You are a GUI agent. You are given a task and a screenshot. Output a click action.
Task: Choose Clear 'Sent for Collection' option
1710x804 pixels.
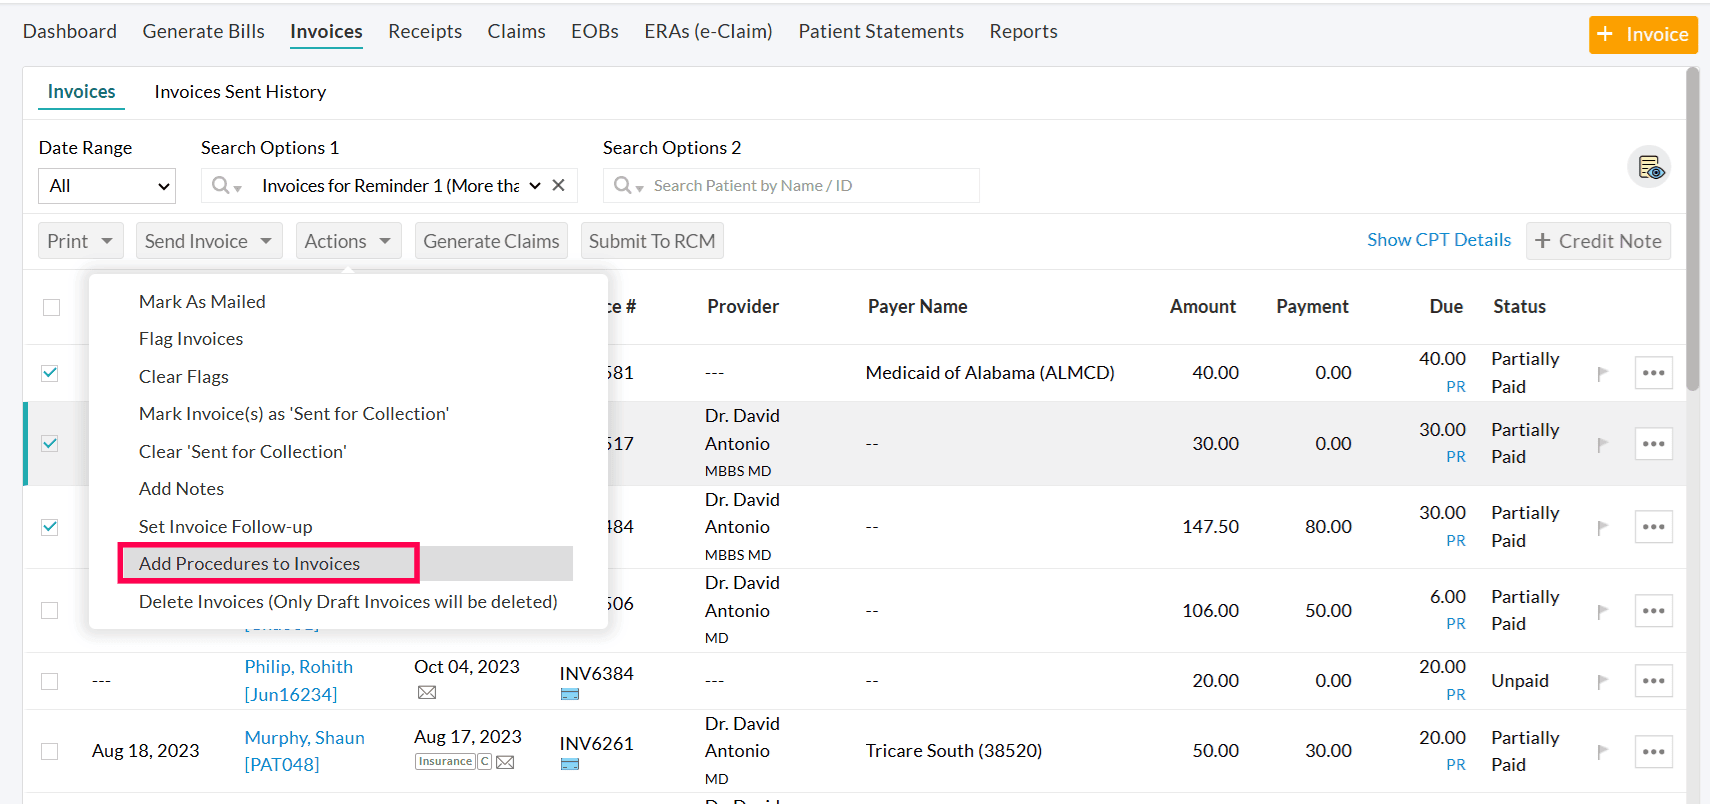243,452
